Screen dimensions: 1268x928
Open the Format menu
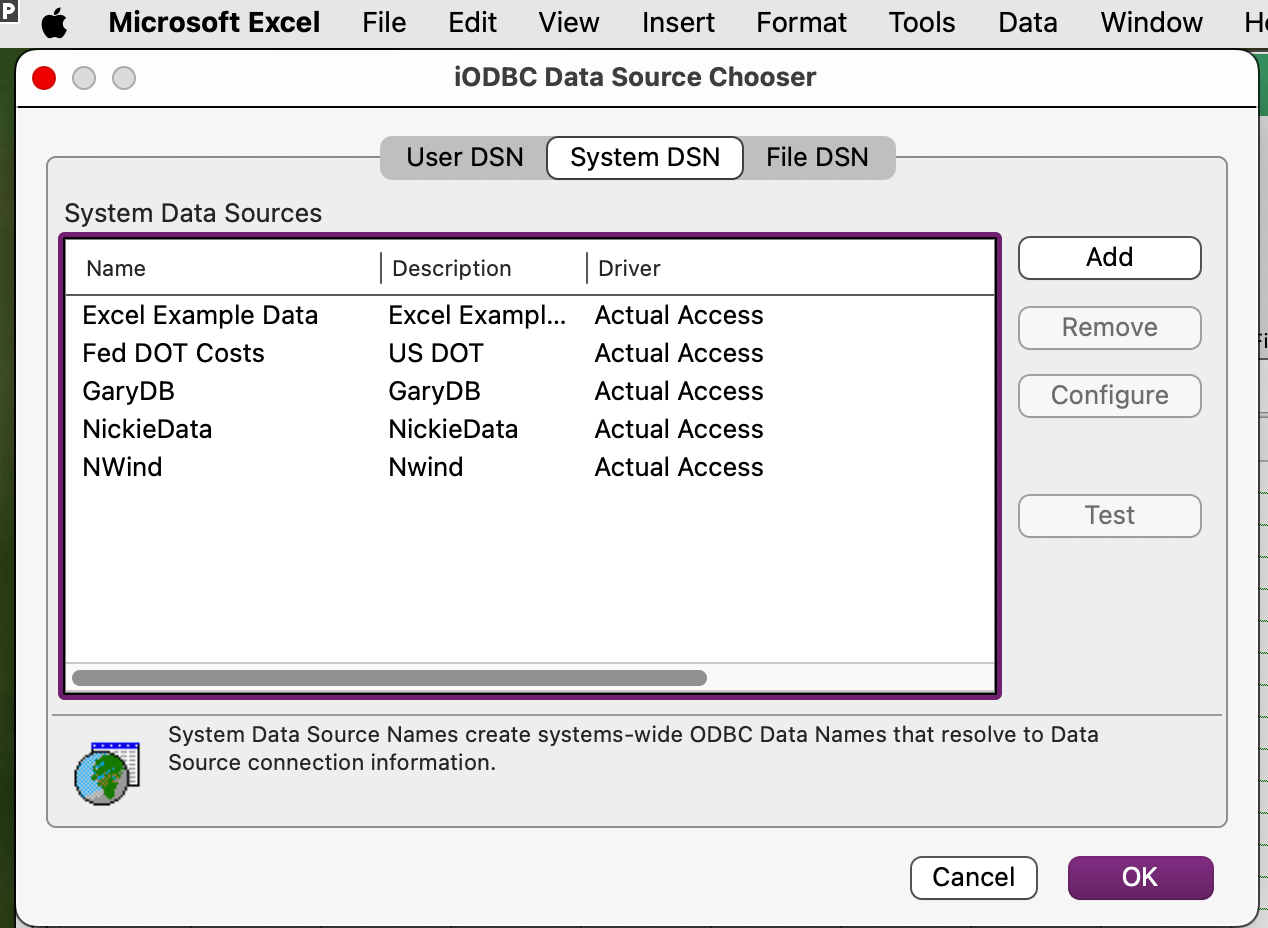coord(801,22)
